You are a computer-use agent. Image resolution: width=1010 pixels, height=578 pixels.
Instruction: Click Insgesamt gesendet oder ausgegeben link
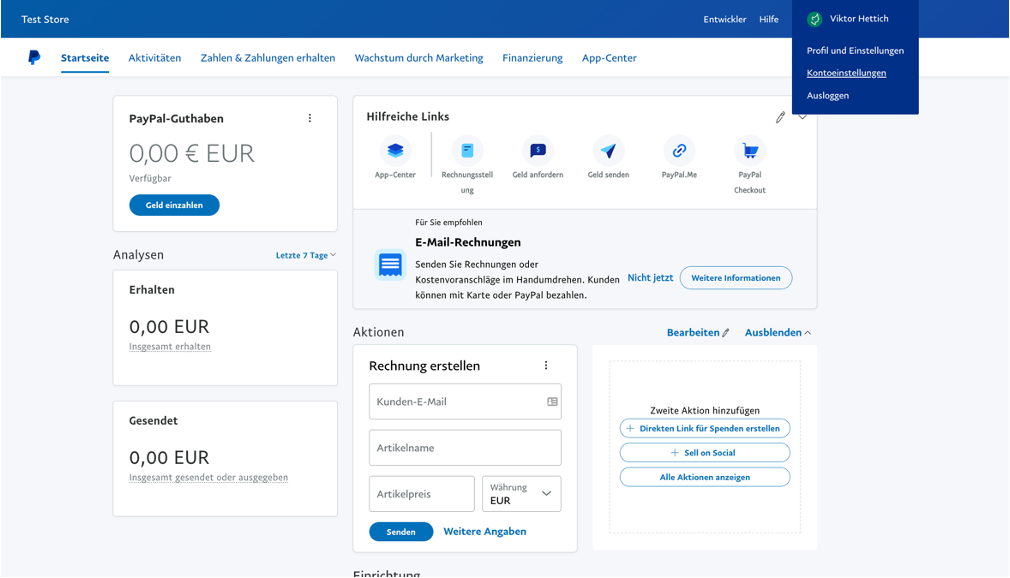(209, 477)
